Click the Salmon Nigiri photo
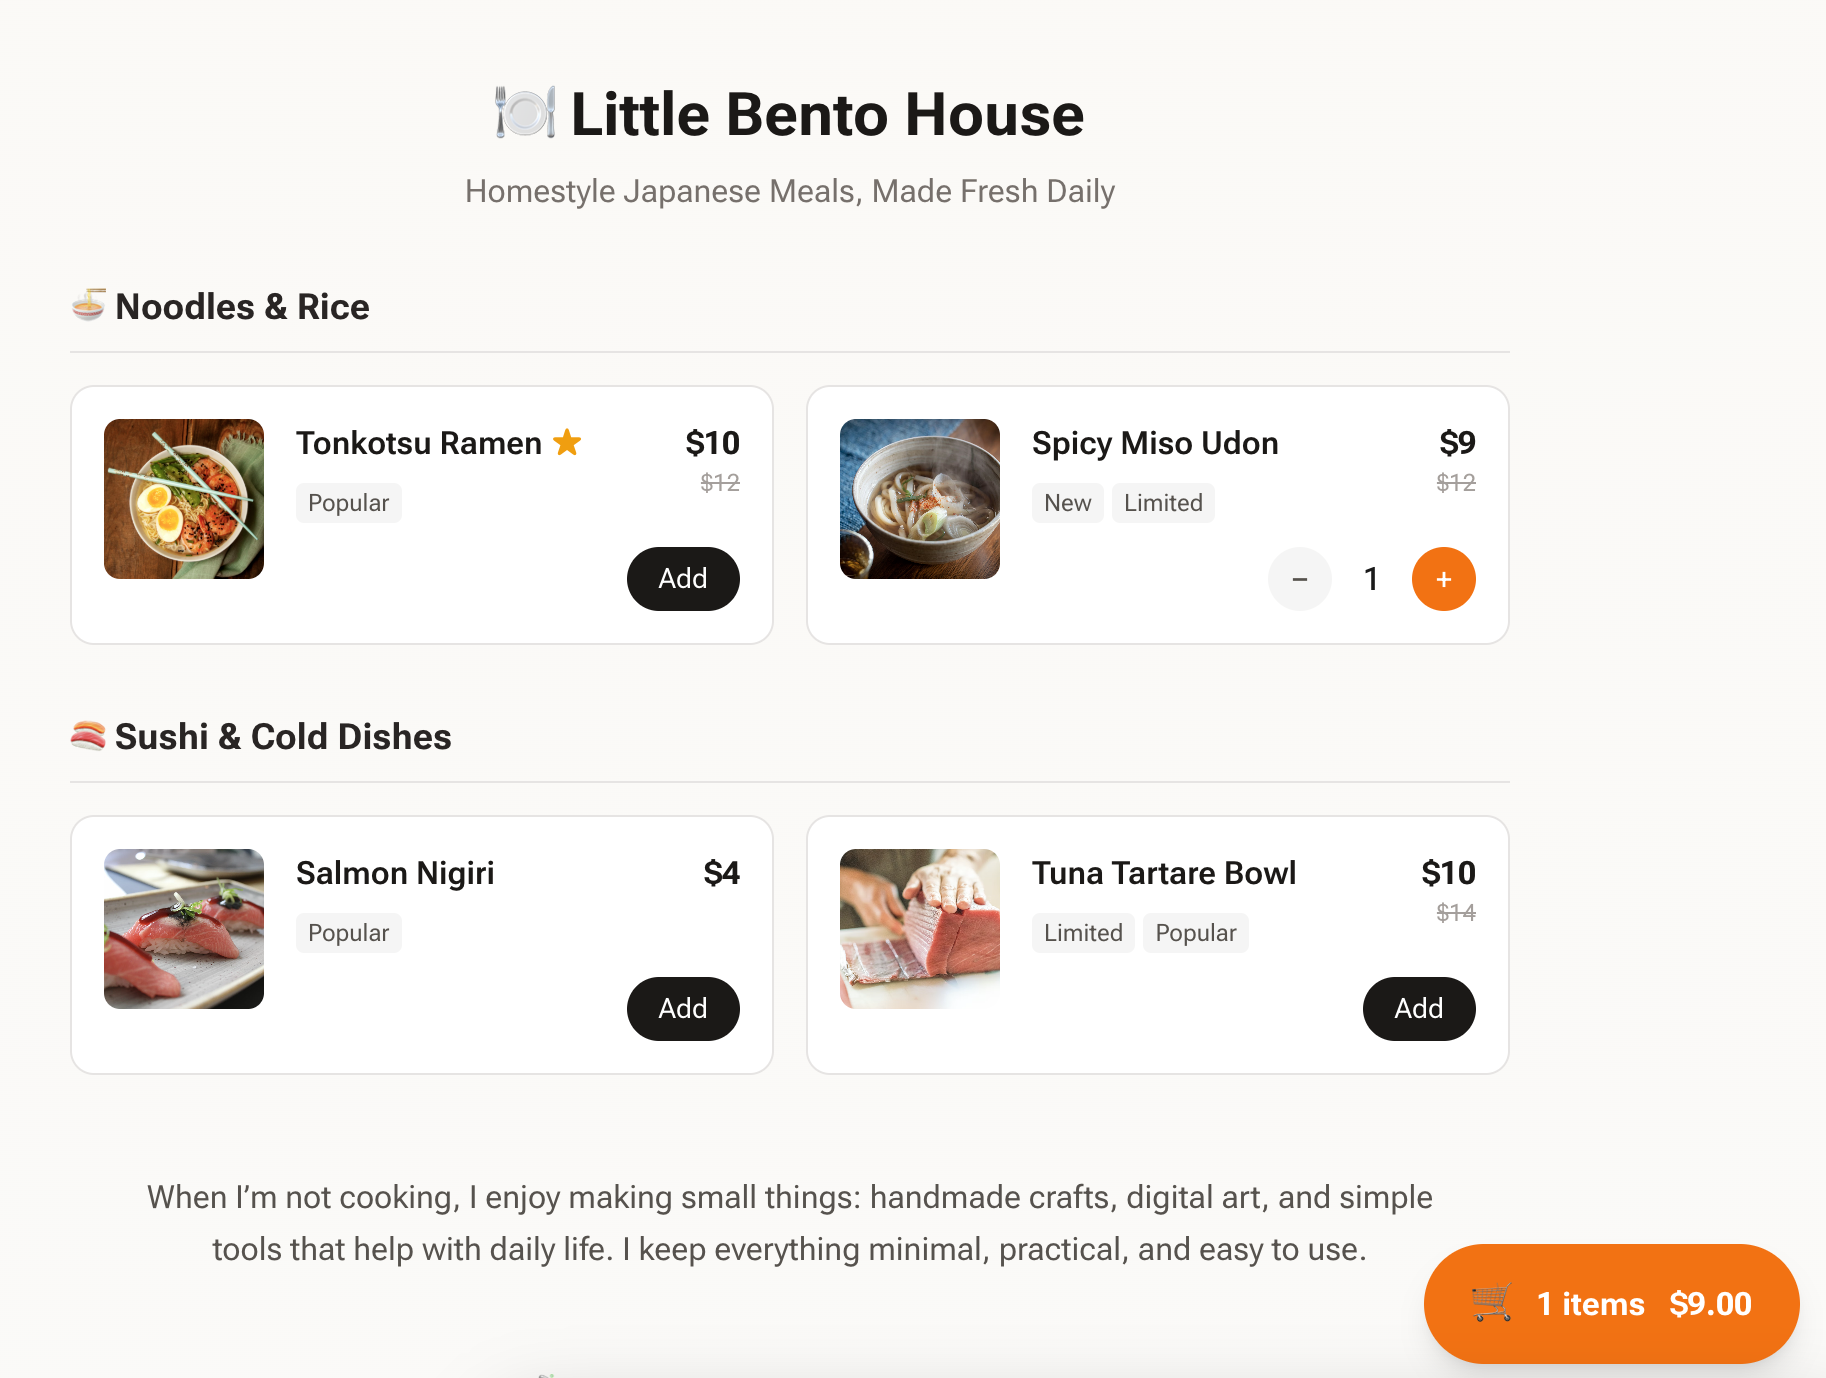The height and width of the screenshot is (1378, 1826). coord(184,929)
